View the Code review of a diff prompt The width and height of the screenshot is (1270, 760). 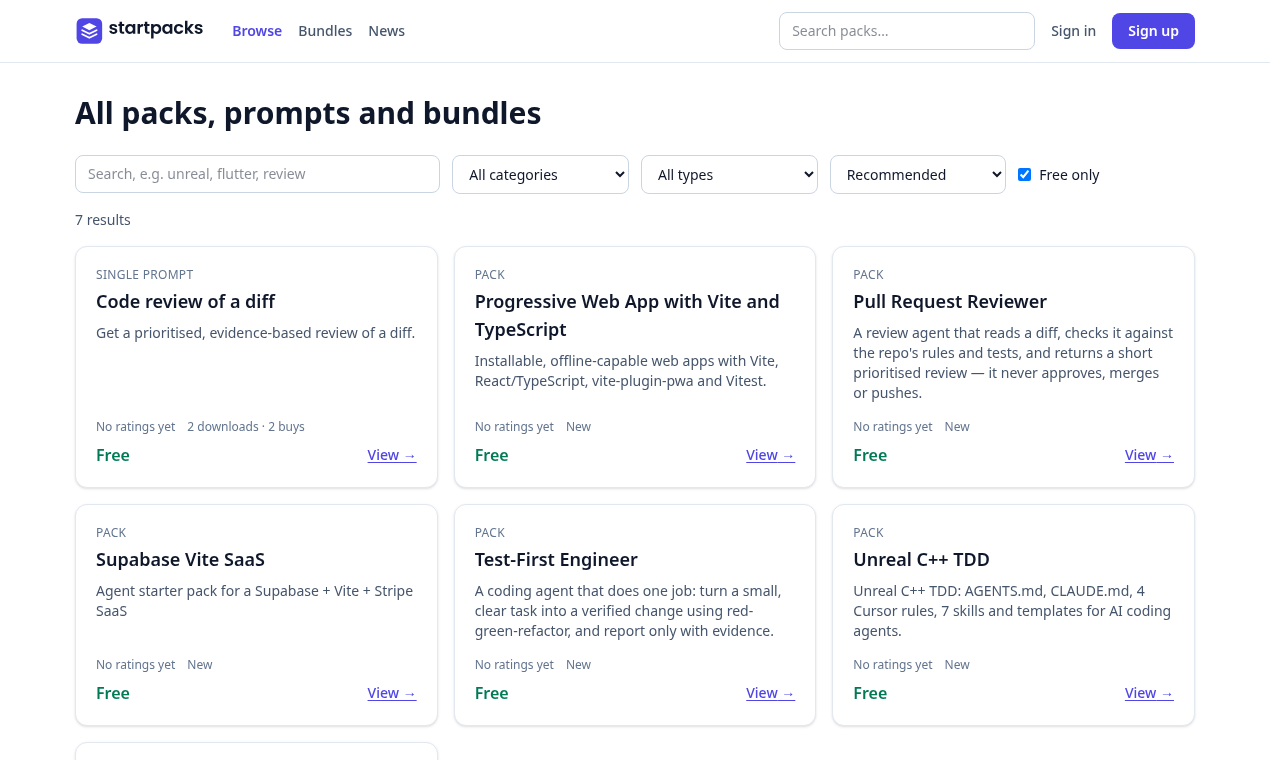(x=392, y=455)
